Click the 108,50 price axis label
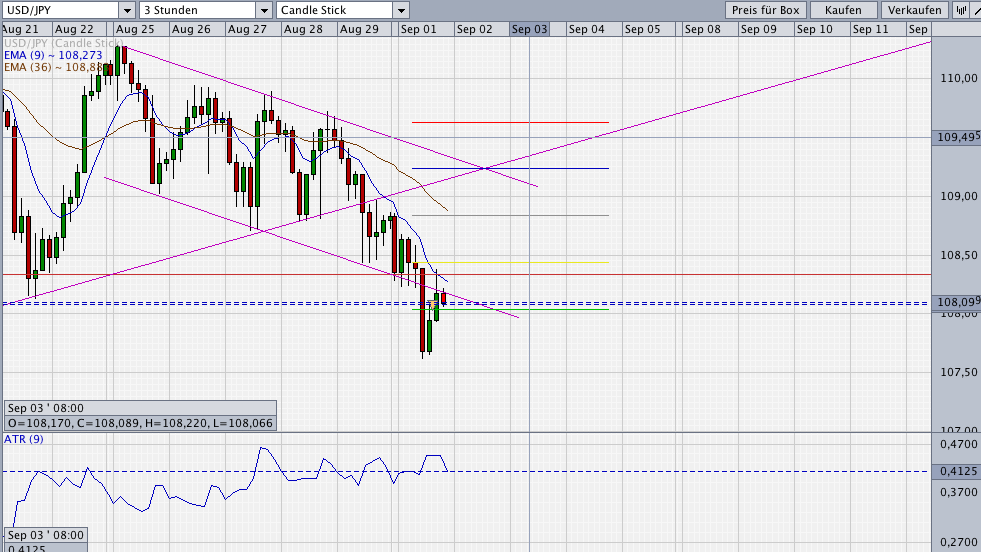This screenshot has width=981, height=552. tap(958, 255)
